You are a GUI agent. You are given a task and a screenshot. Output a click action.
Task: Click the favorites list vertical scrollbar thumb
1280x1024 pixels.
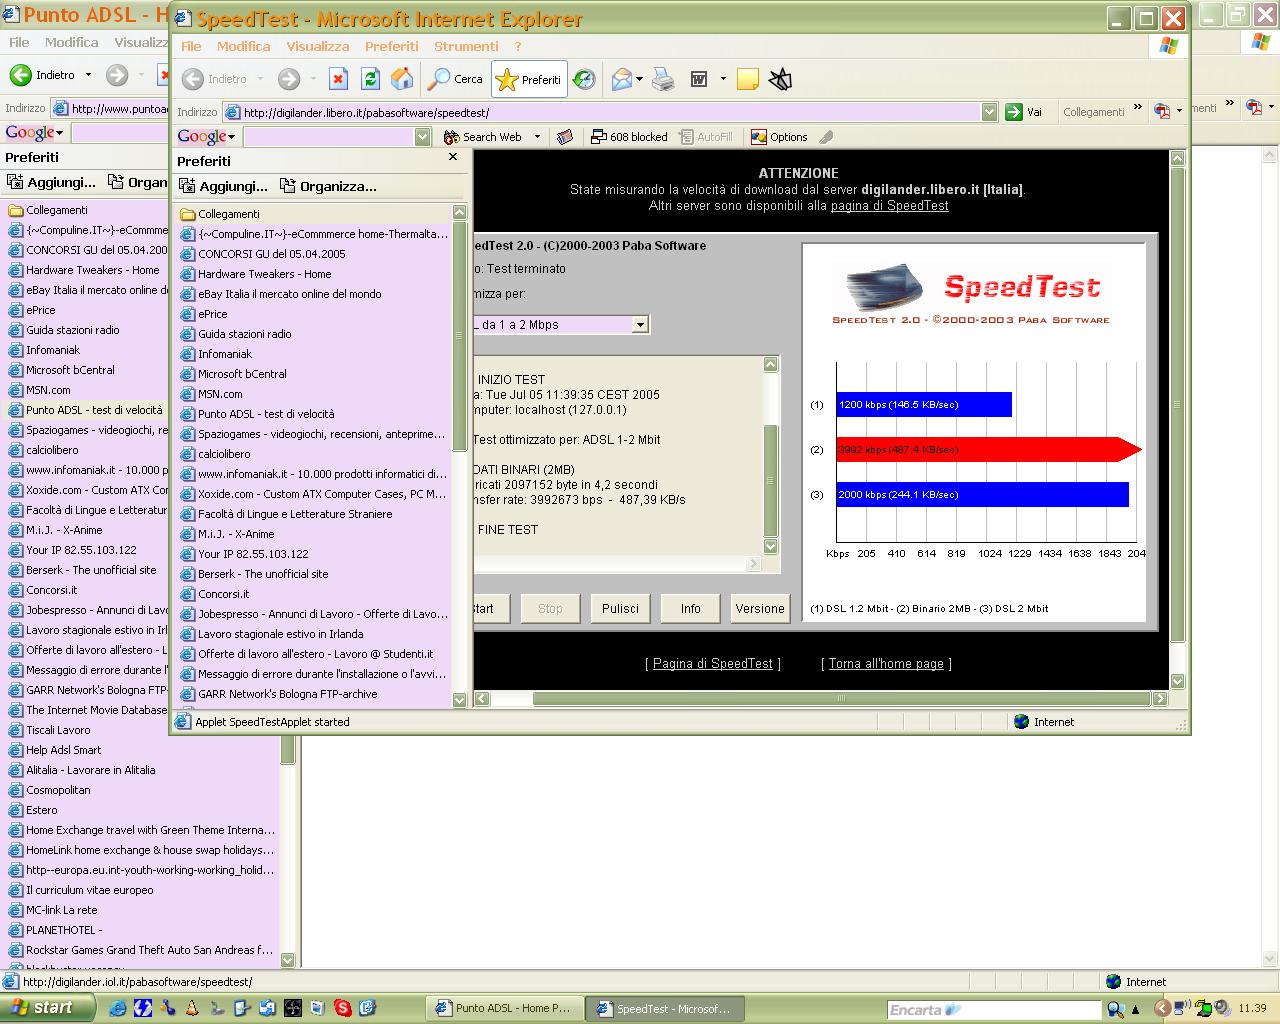point(460,336)
